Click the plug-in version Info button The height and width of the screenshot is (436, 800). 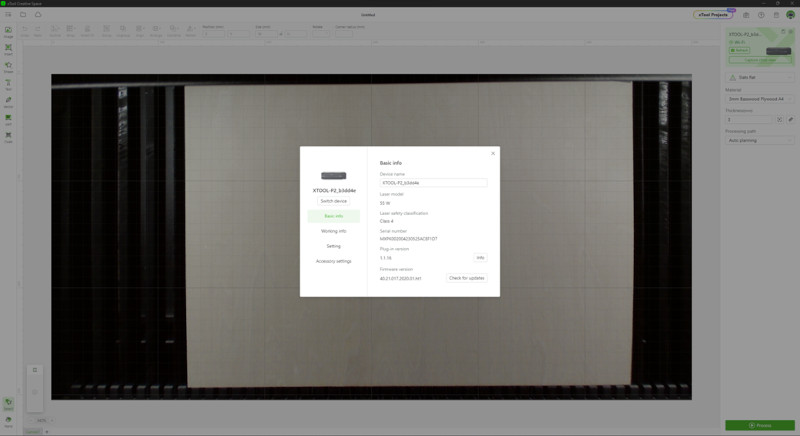pyautogui.click(x=480, y=258)
